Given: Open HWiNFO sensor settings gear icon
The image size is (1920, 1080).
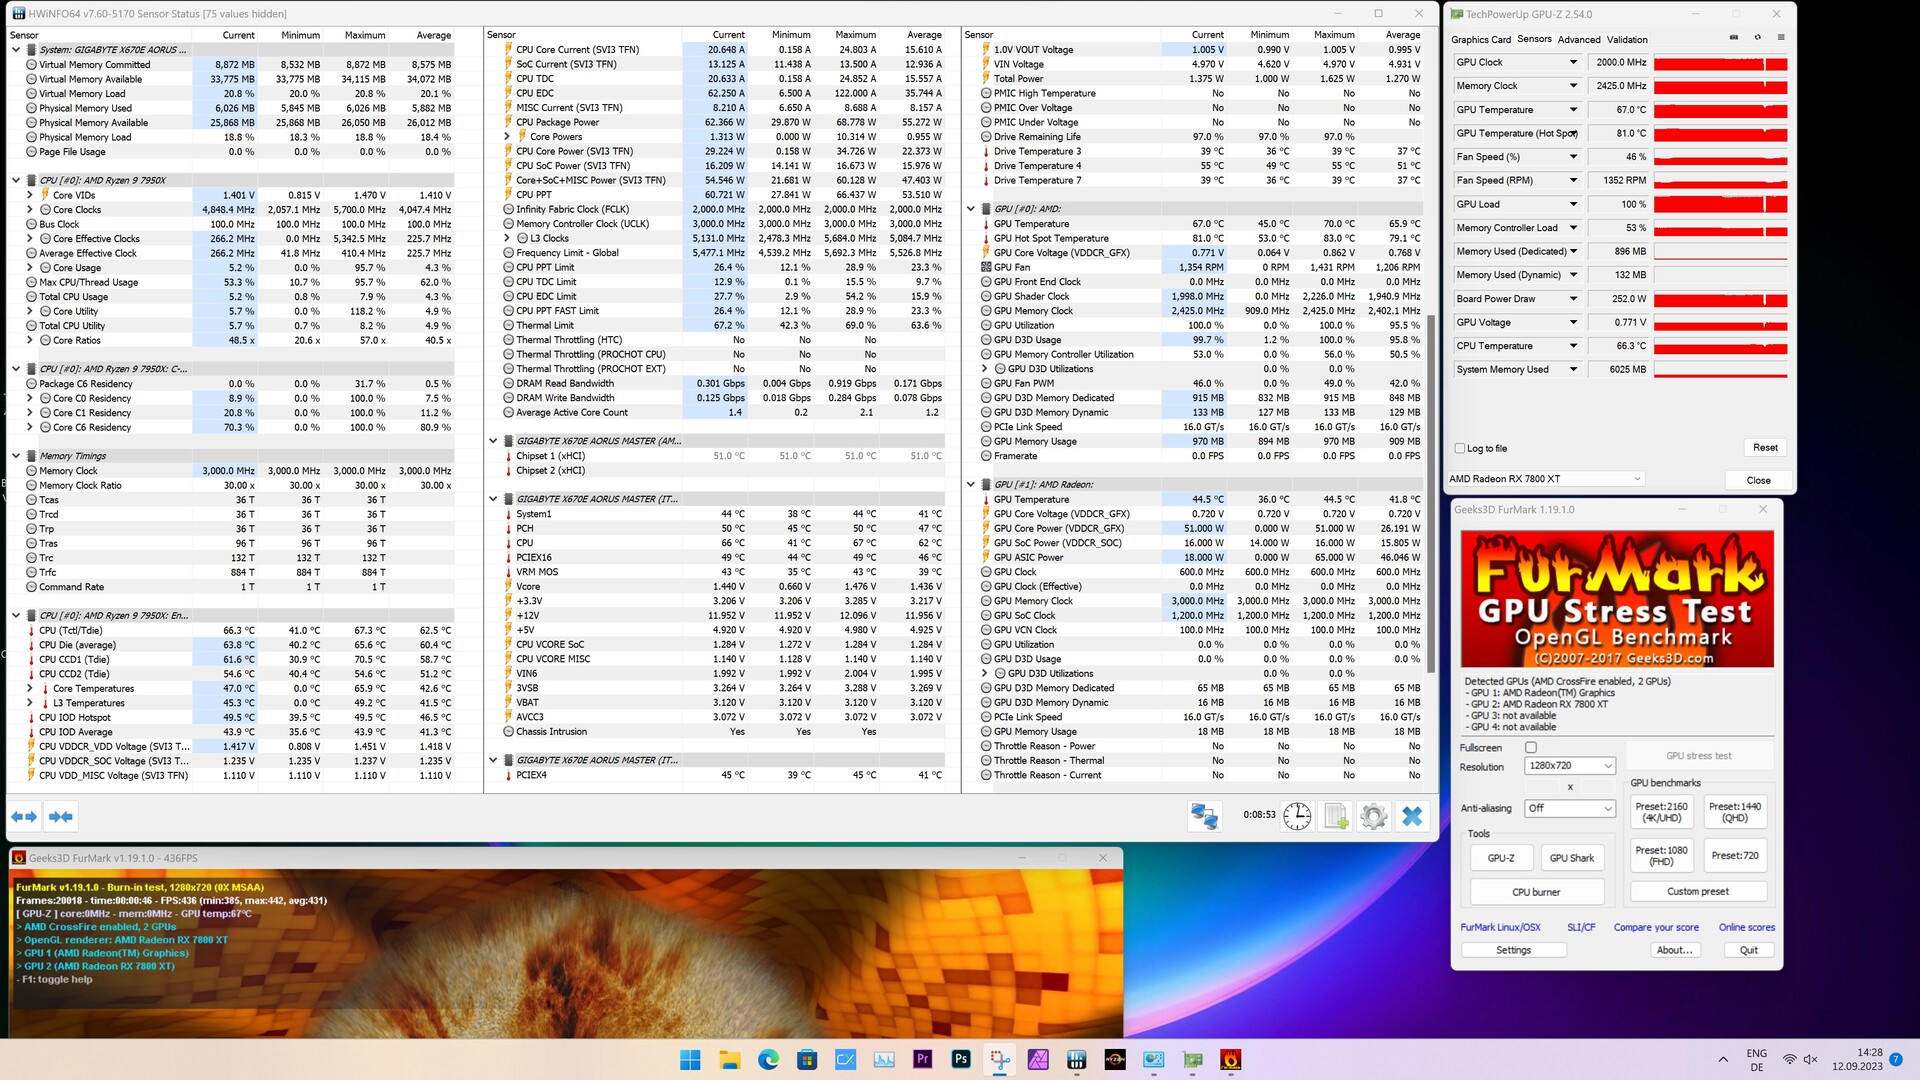Looking at the screenshot, I should [x=1374, y=816].
